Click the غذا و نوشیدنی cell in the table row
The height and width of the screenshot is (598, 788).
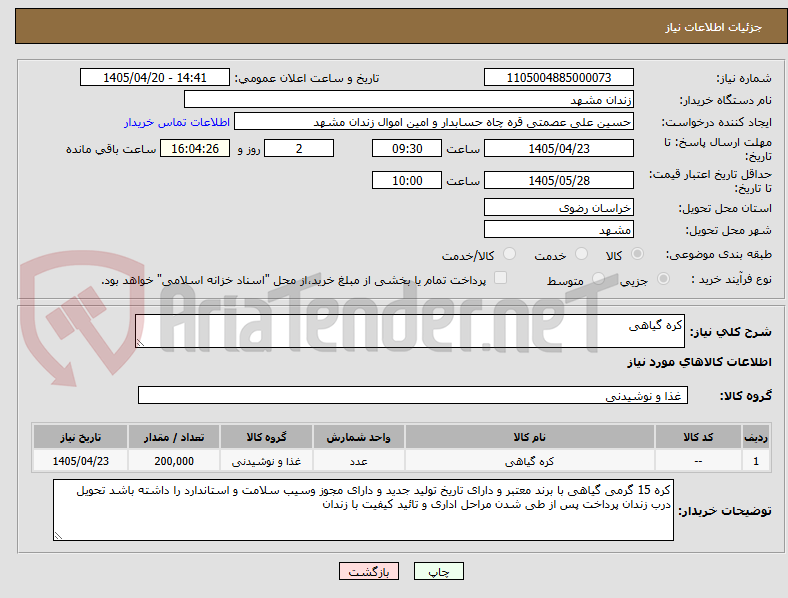pos(266,461)
